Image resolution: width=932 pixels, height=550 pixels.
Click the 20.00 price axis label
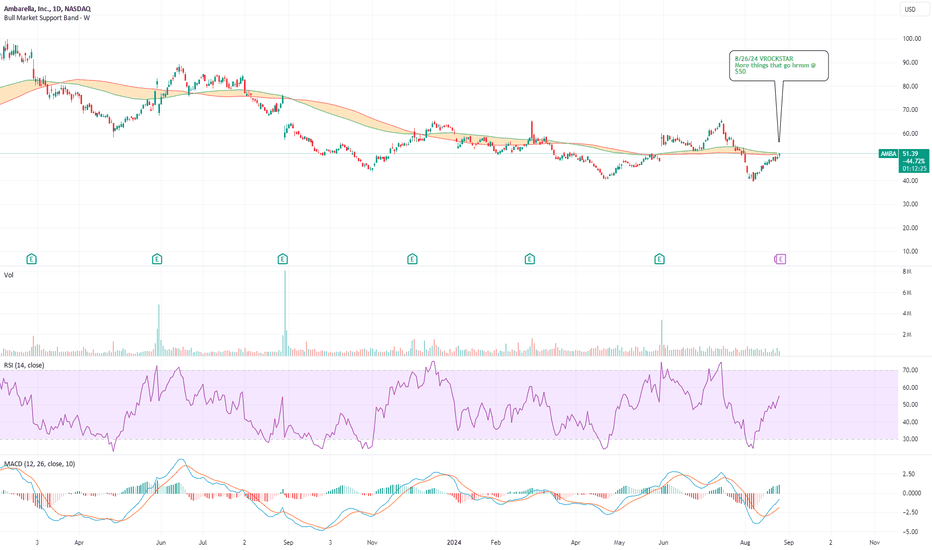pyautogui.click(x=910, y=228)
